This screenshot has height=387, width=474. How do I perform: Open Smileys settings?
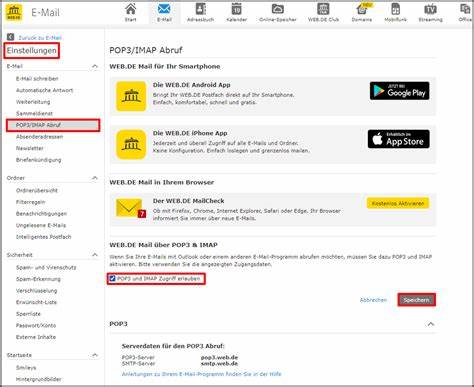coord(26,368)
